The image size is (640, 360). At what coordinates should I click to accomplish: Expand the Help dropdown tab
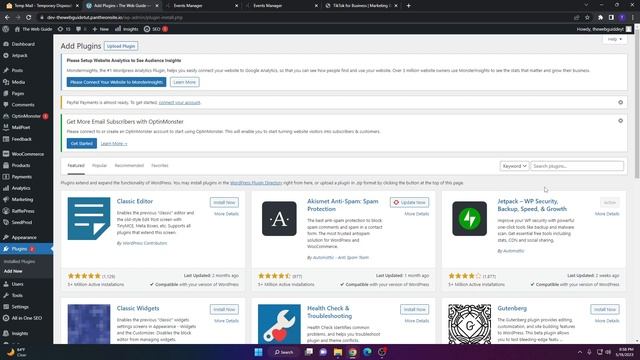[x=614, y=39]
